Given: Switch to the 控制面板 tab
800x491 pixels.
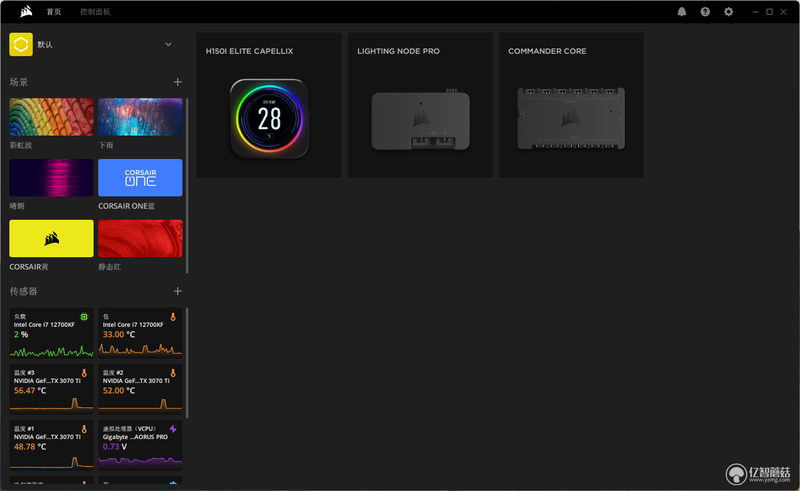Looking at the screenshot, I should click(95, 12).
